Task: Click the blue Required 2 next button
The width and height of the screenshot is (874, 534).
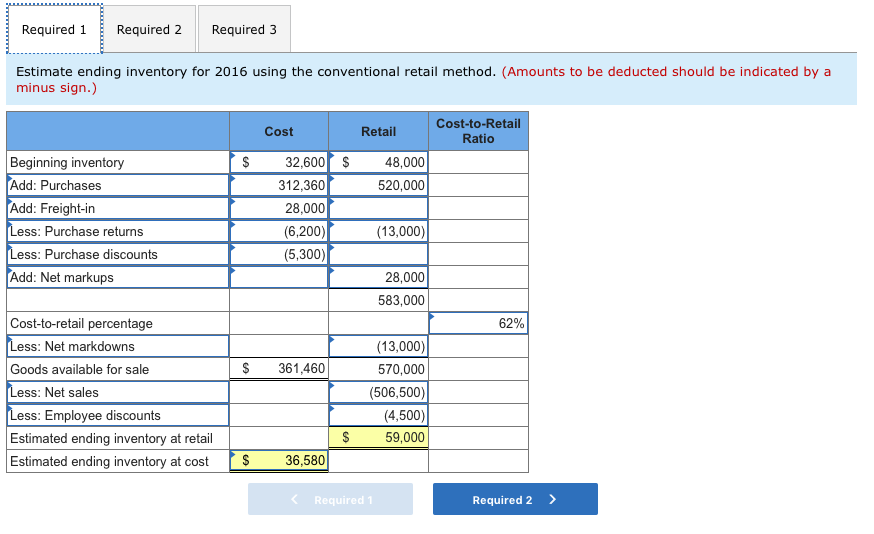Action: point(514,499)
